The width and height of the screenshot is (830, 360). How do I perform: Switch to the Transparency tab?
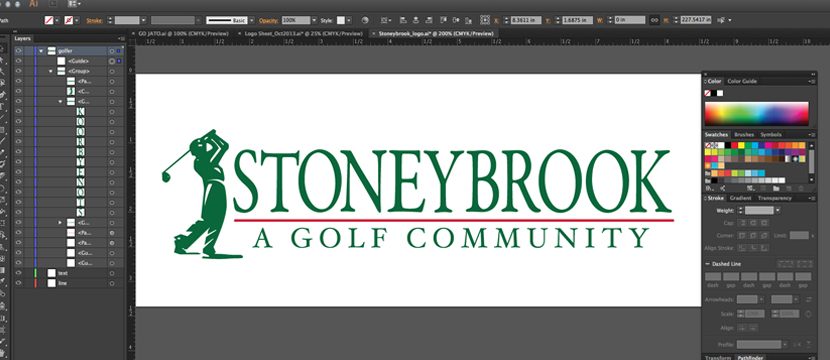(x=774, y=198)
